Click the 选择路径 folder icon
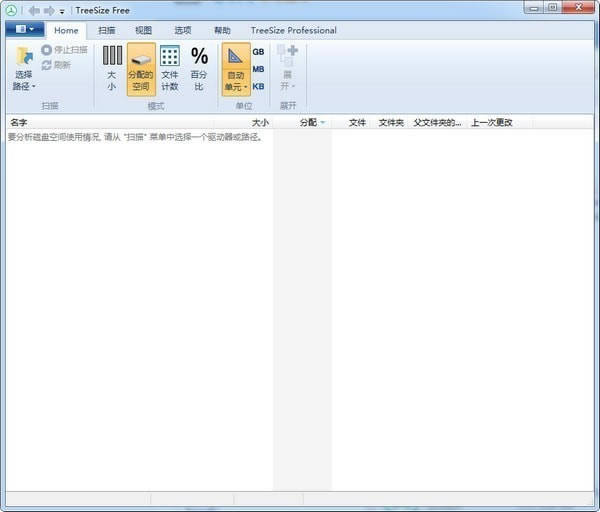The width and height of the screenshot is (600, 512). click(x=24, y=57)
